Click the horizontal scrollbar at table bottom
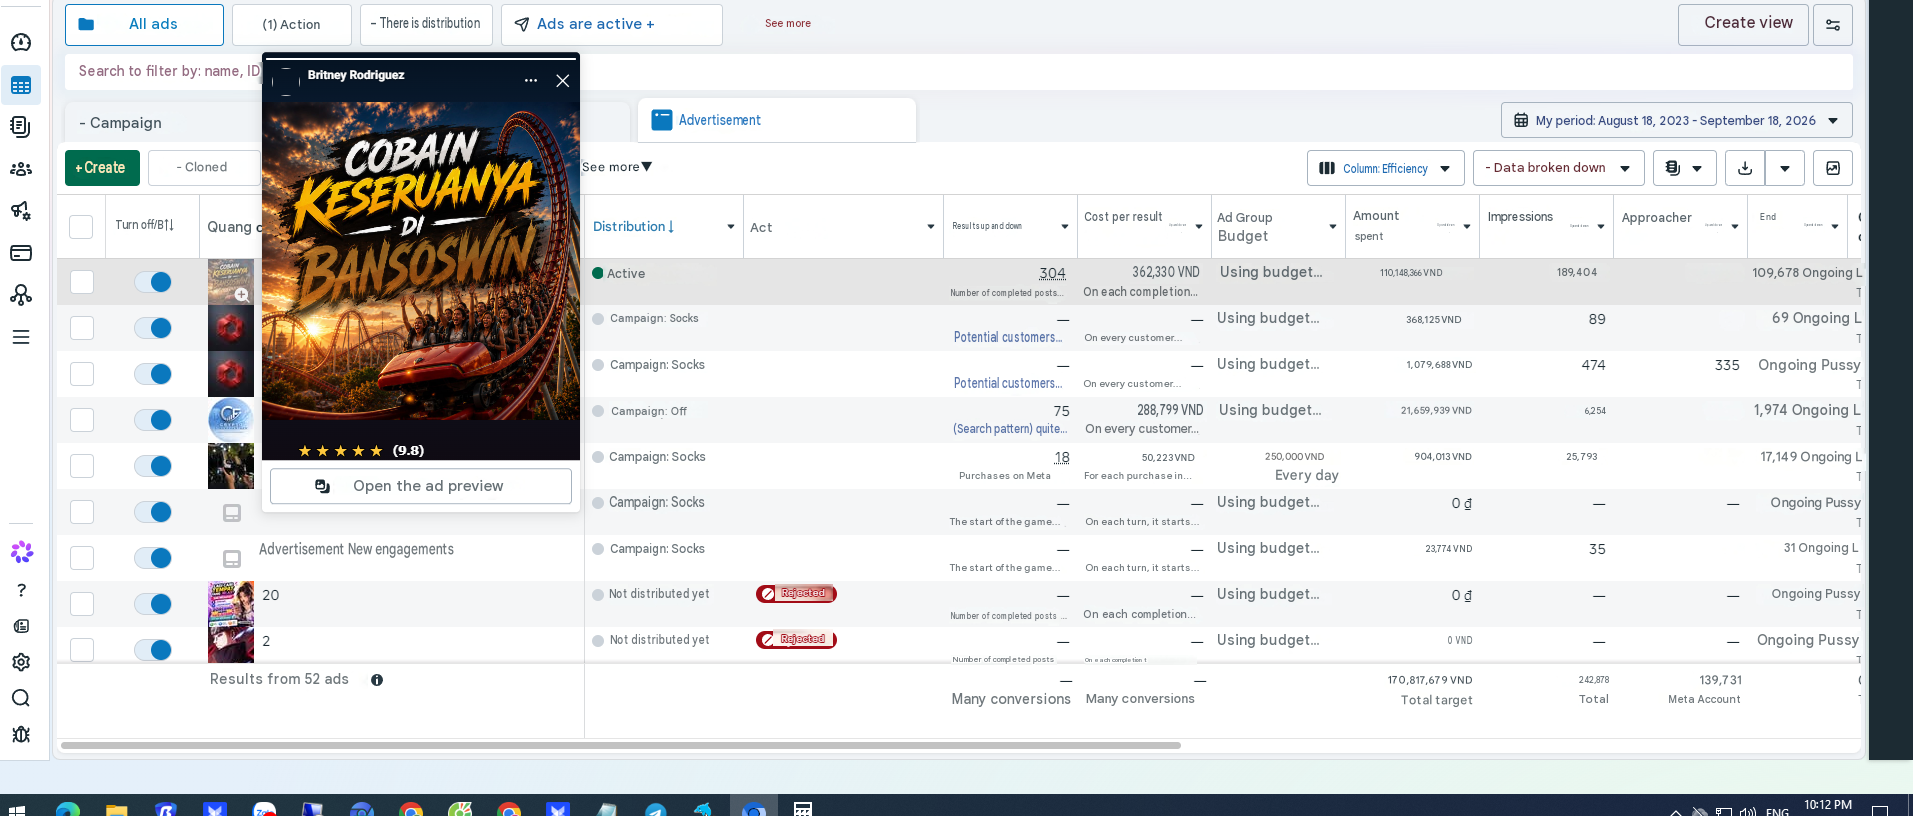Viewport: 1913px width, 816px height. point(621,745)
